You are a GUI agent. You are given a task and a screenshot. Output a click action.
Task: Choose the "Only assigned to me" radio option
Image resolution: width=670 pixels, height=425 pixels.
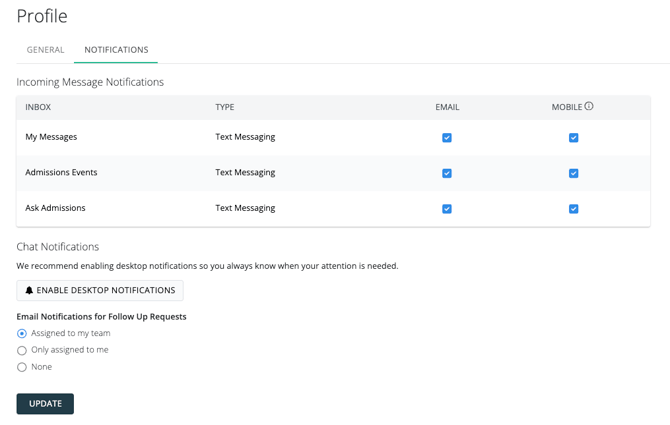pyautogui.click(x=22, y=351)
